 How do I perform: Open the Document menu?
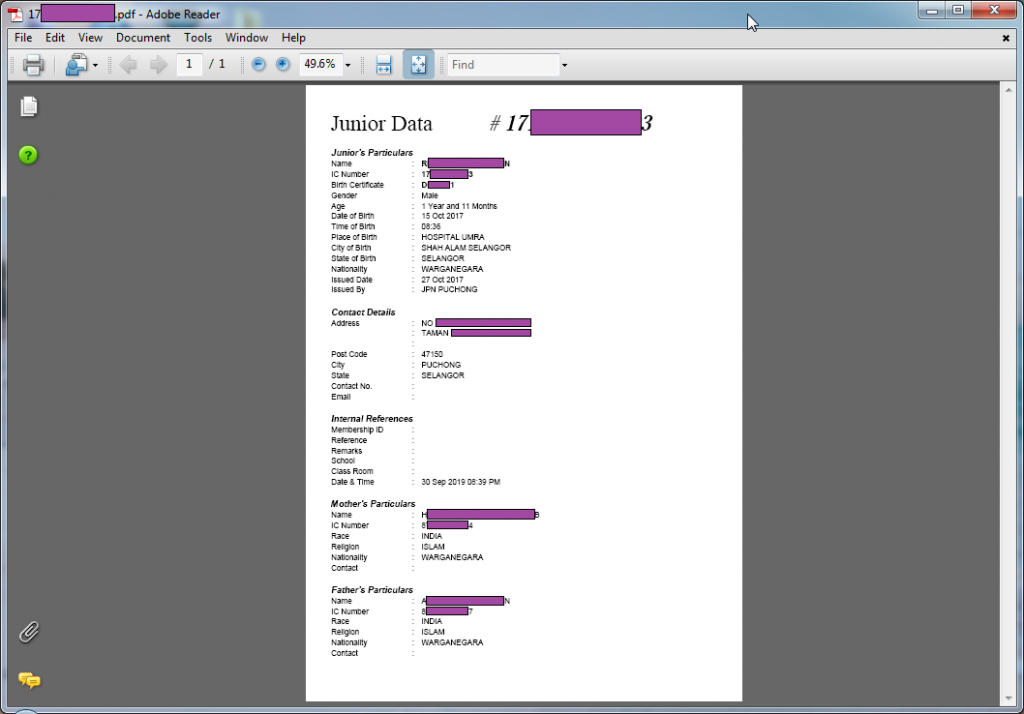(143, 38)
